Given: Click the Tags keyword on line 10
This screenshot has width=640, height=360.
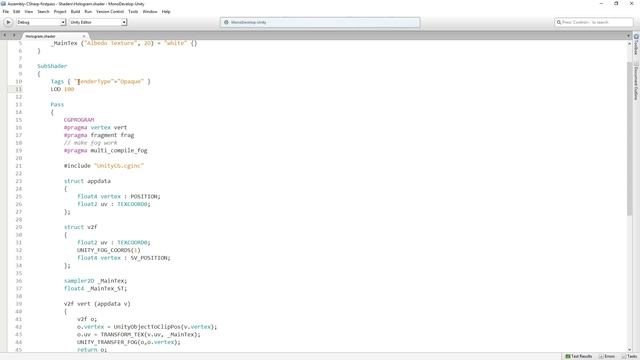Looking at the screenshot, I should (x=57, y=81).
